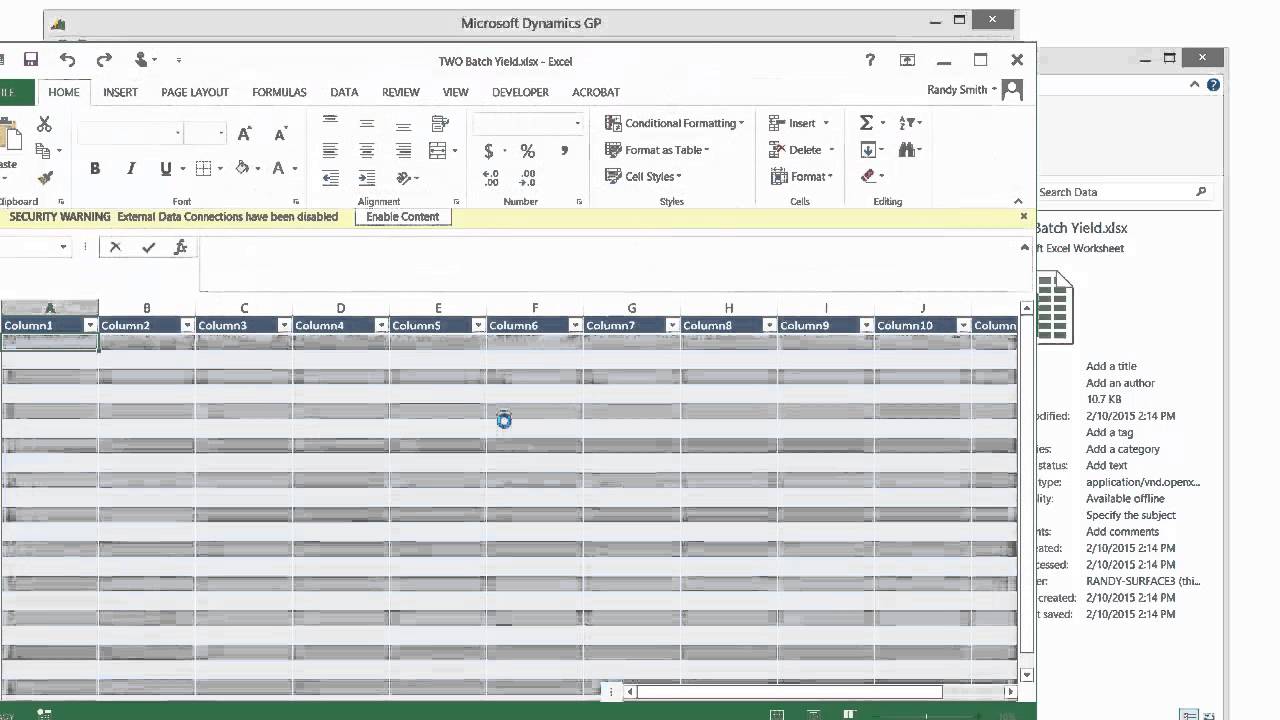This screenshot has width=1280, height=720.
Task: Redo the action in quick access toolbar
Action: 103,60
